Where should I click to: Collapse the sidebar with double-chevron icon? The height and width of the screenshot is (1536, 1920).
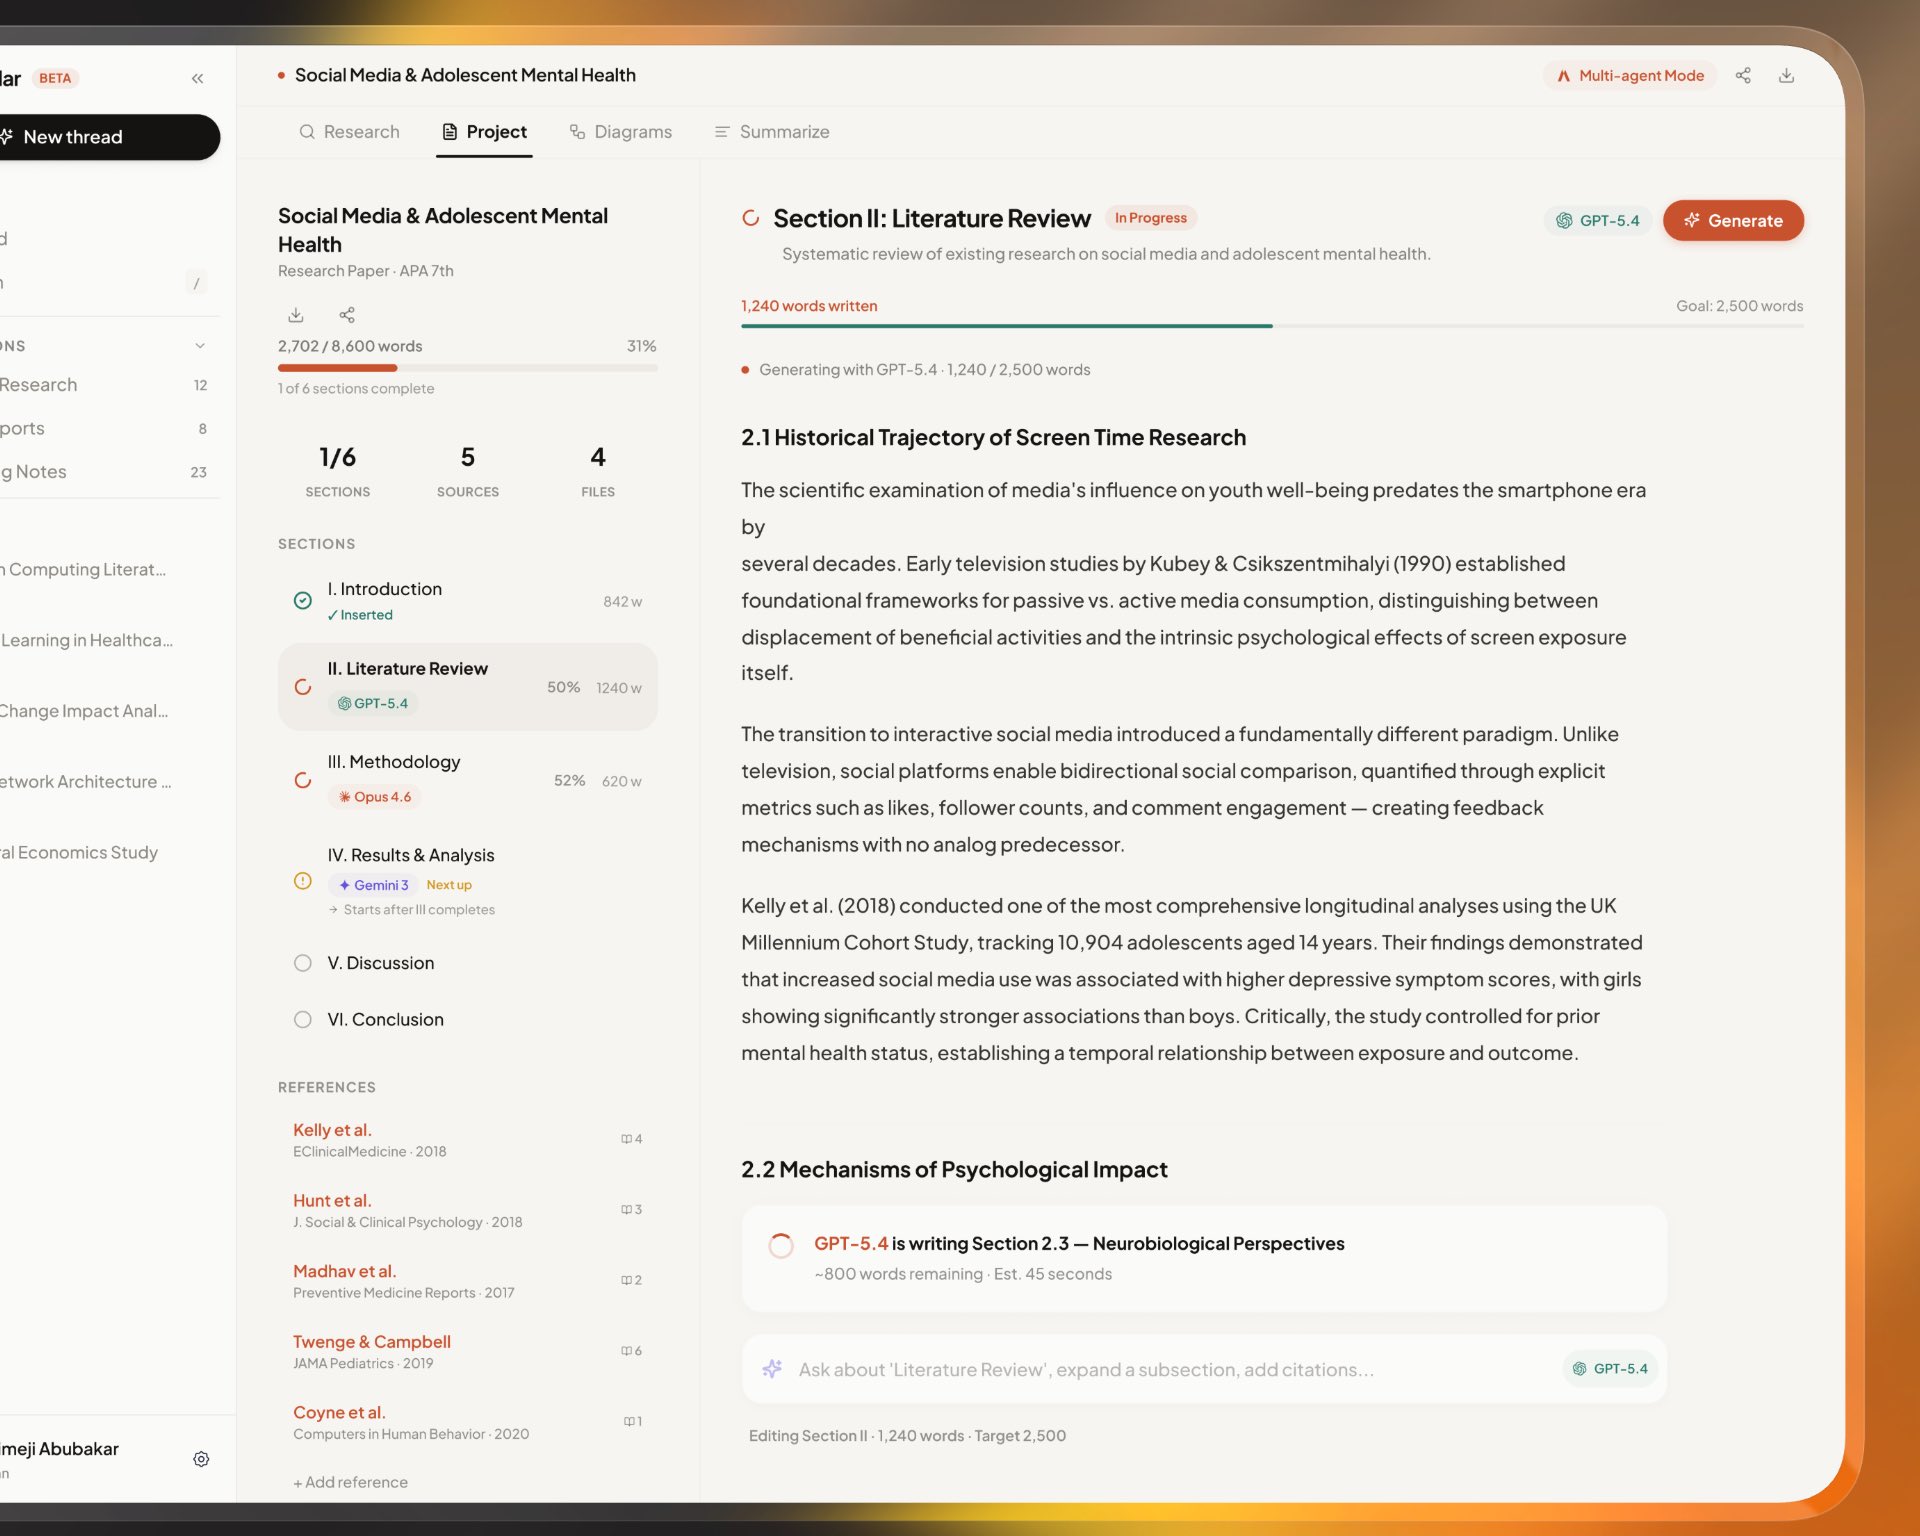point(197,78)
